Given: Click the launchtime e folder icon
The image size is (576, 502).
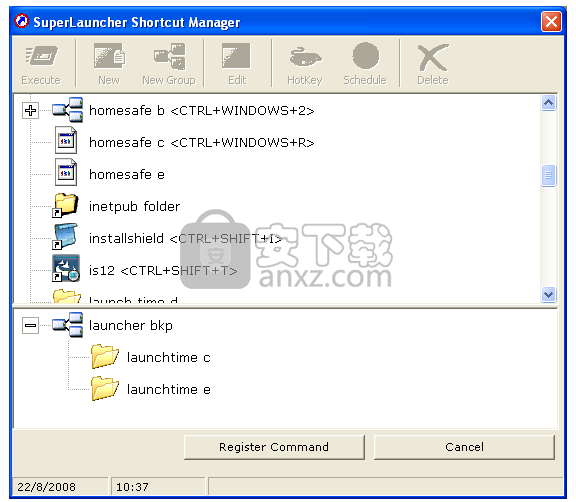Looking at the screenshot, I should (105, 388).
